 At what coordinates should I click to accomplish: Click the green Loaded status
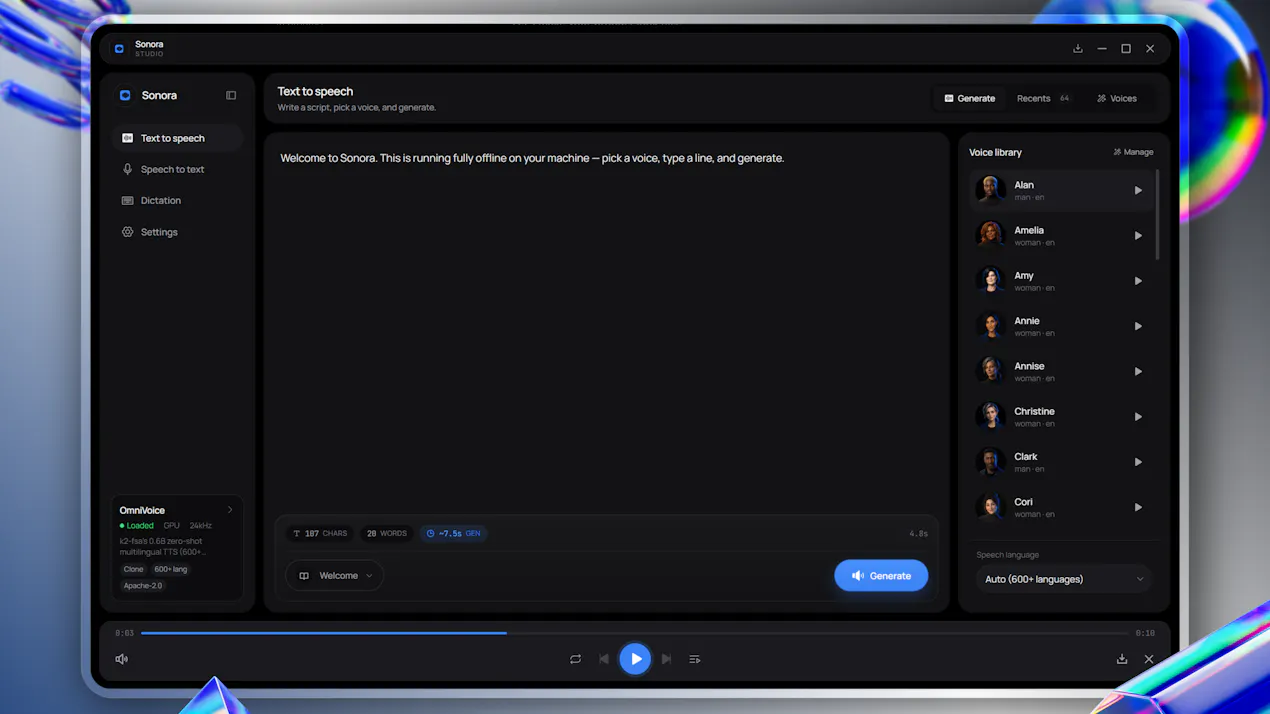pyautogui.click(x=137, y=526)
